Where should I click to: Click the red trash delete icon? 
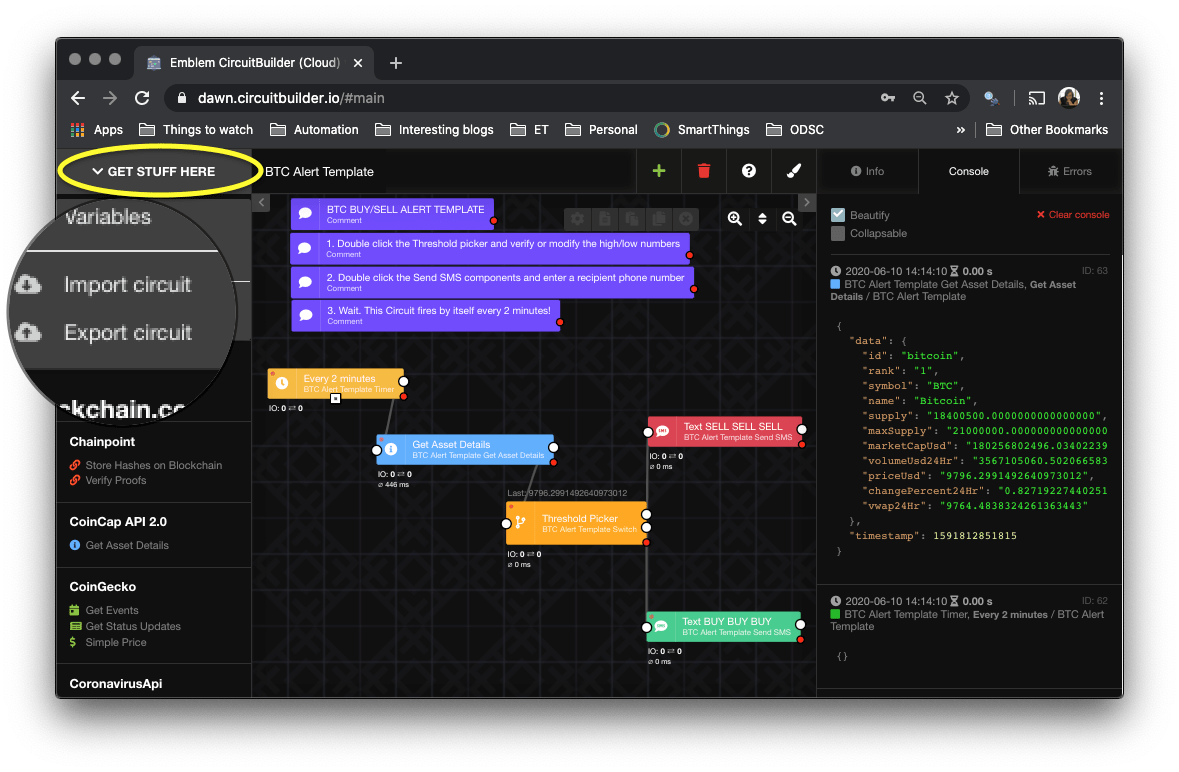click(x=704, y=171)
